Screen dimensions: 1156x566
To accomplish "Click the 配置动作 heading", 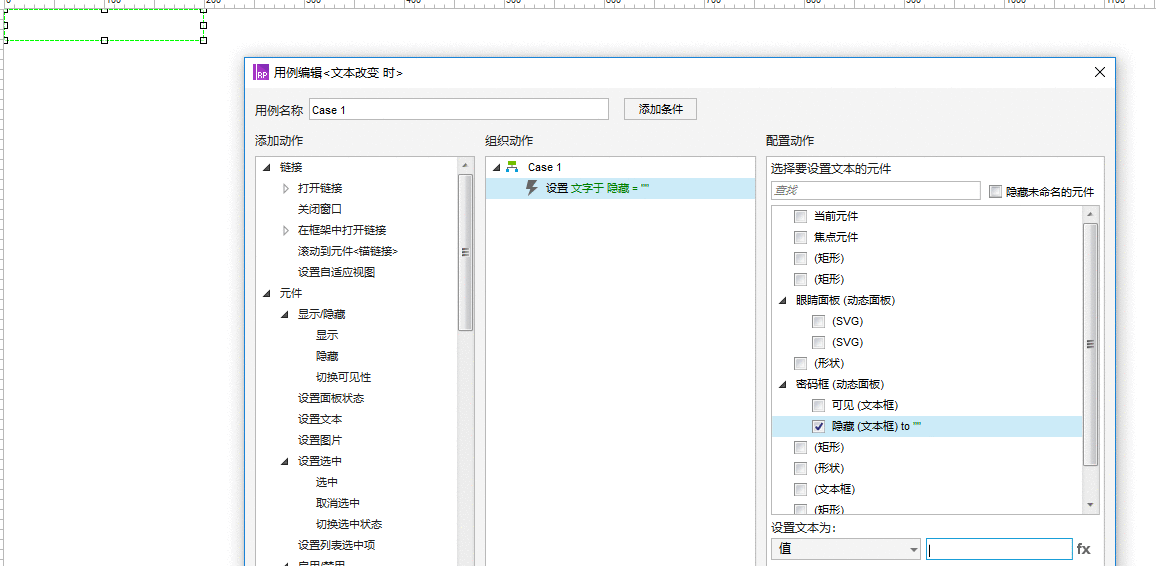I will [790, 141].
